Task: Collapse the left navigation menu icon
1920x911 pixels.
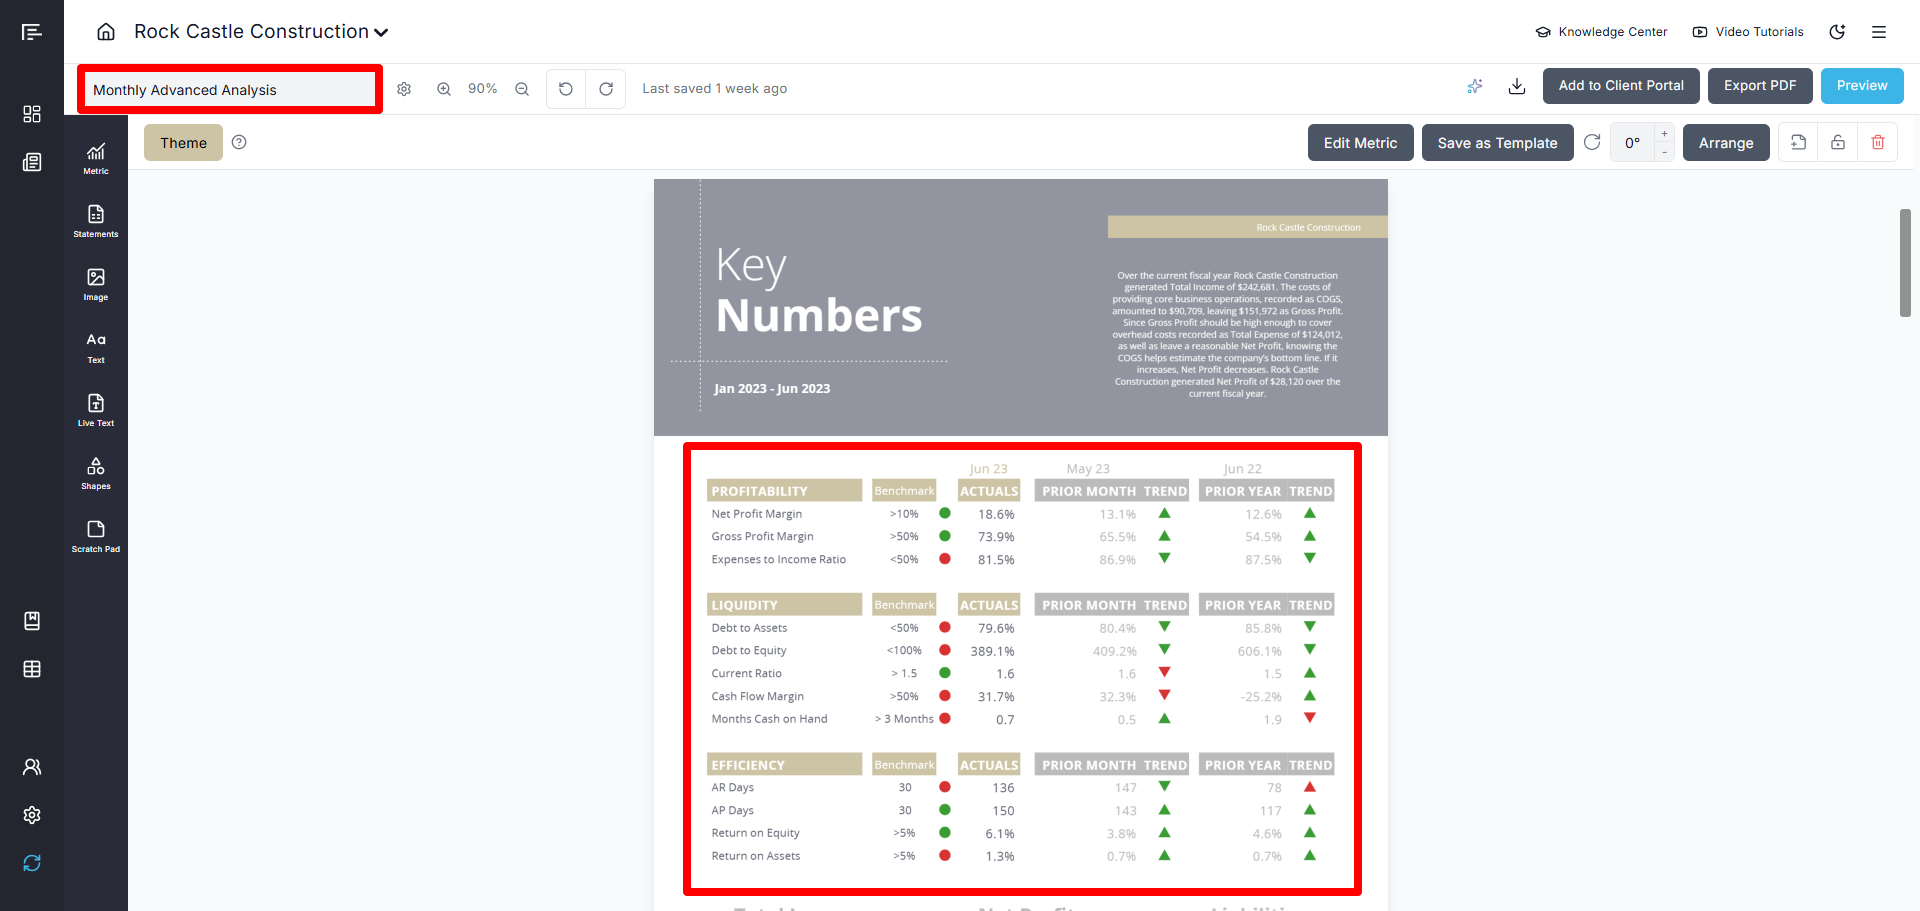Action: tap(32, 32)
